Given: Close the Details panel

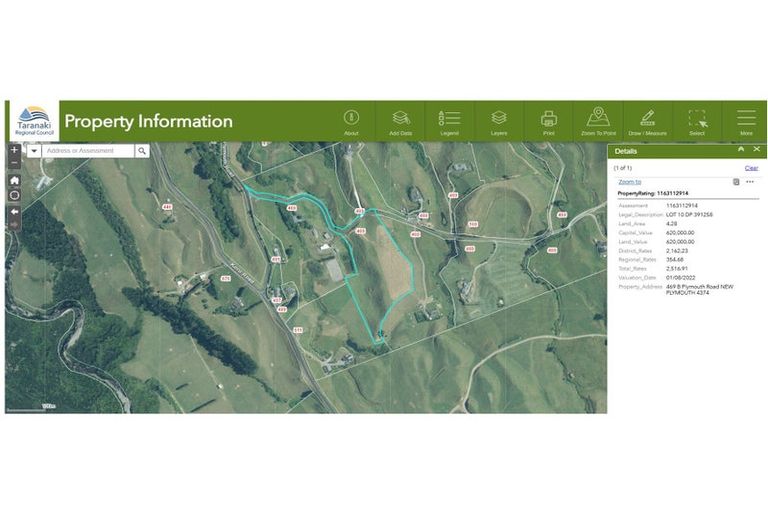Looking at the screenshot, I should coord(756,149).
